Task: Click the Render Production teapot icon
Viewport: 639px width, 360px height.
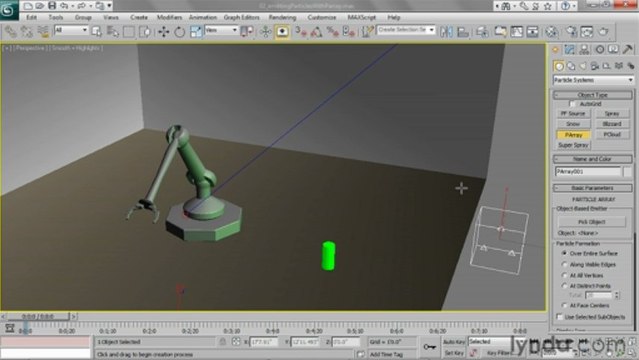Action: 604,31
